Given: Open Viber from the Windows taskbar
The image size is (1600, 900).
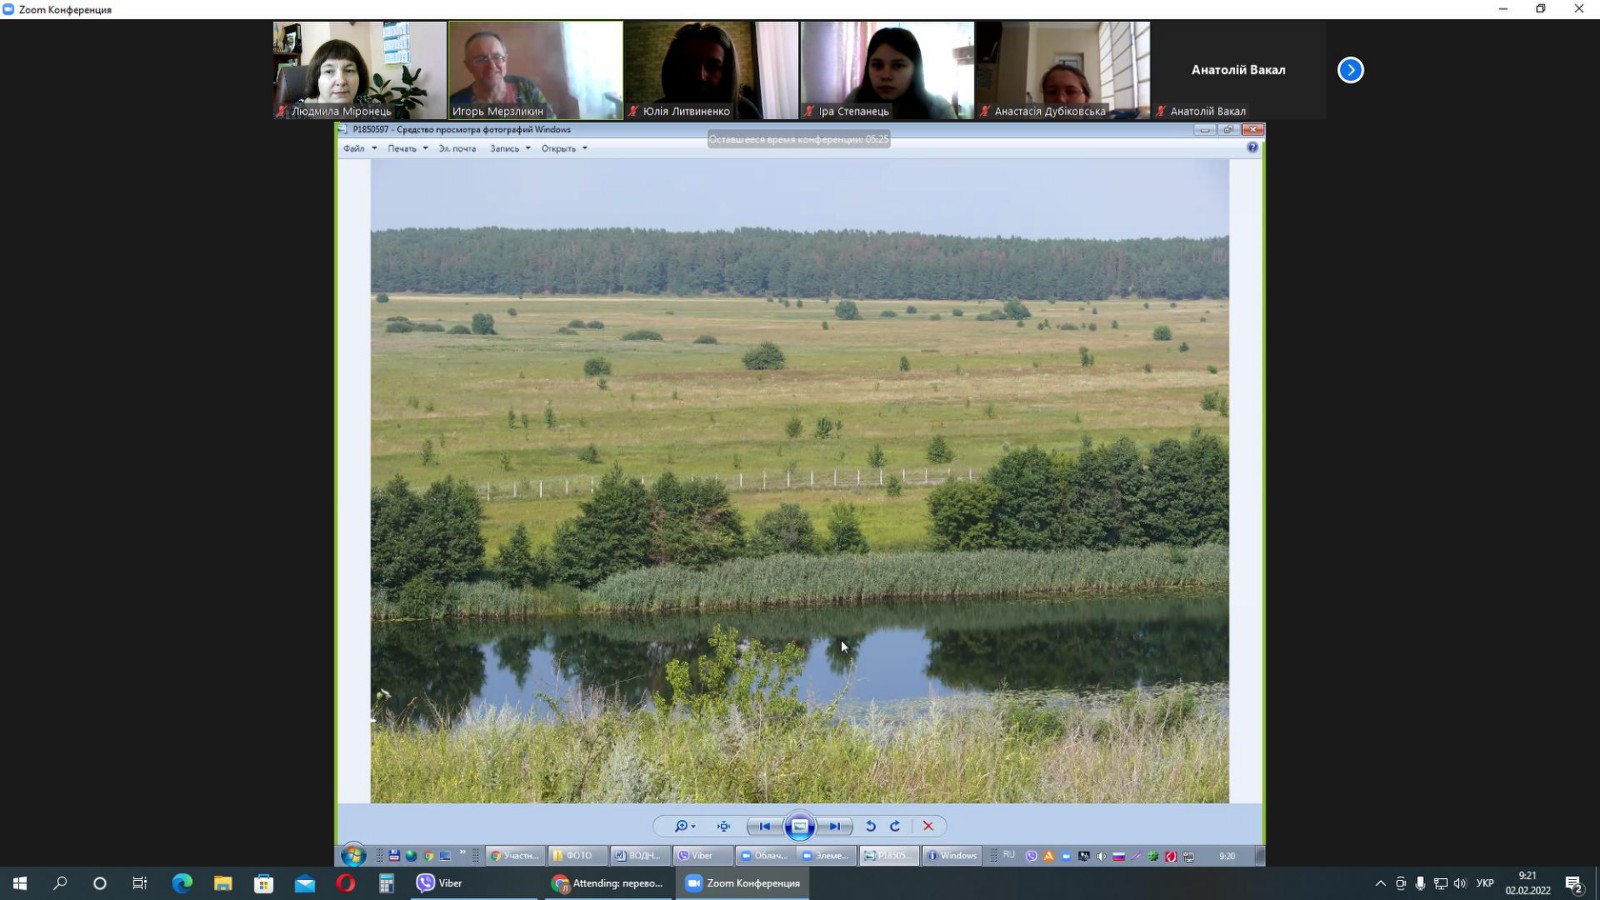Looking at the screenshot, I should click(440, 883).
